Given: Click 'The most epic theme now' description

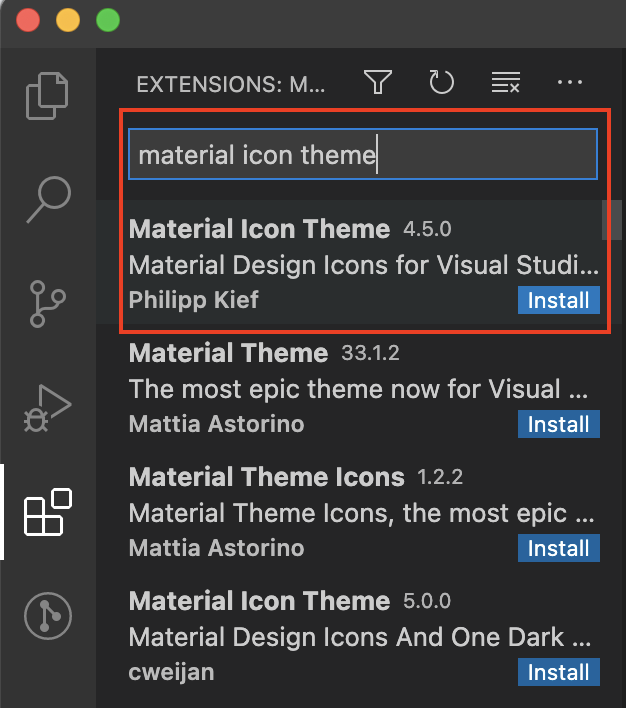Looking at the screenshot, I should pyautogui.click(x=358, y=389).
